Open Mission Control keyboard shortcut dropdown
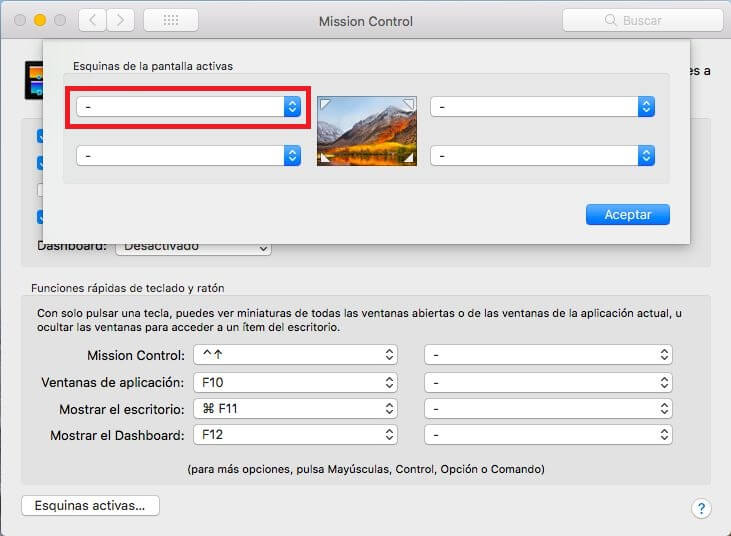731x536 pixels. (295, 355)
